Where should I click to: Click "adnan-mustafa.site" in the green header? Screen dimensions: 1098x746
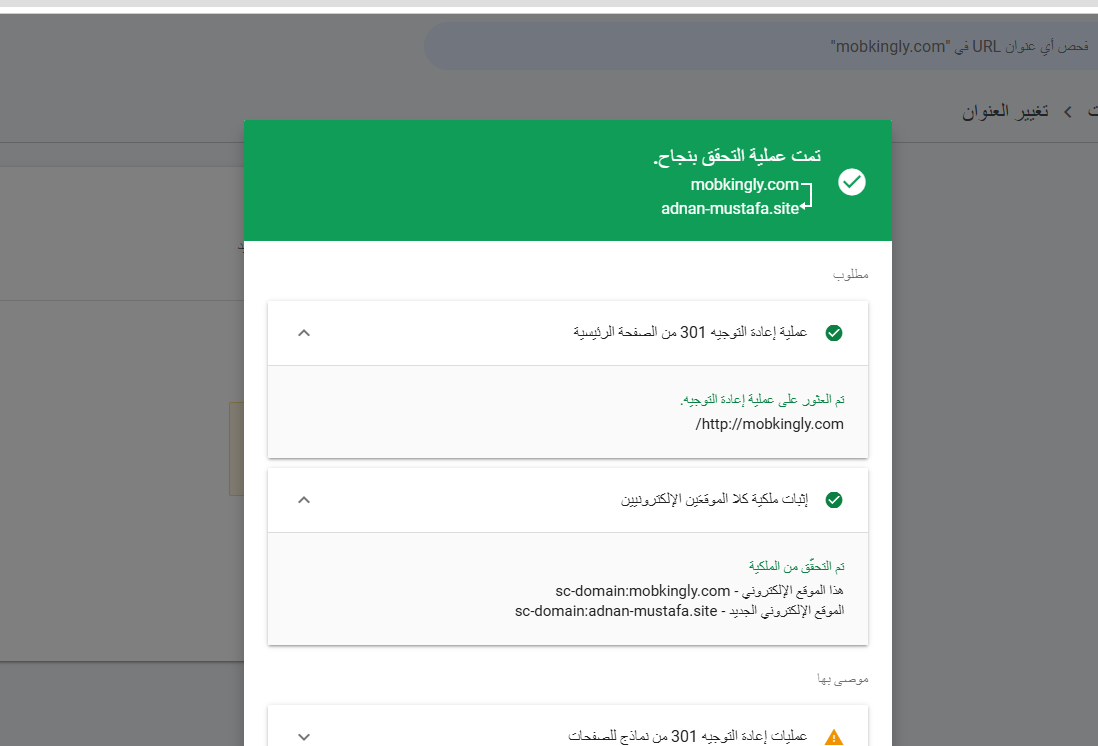point(730,208)
